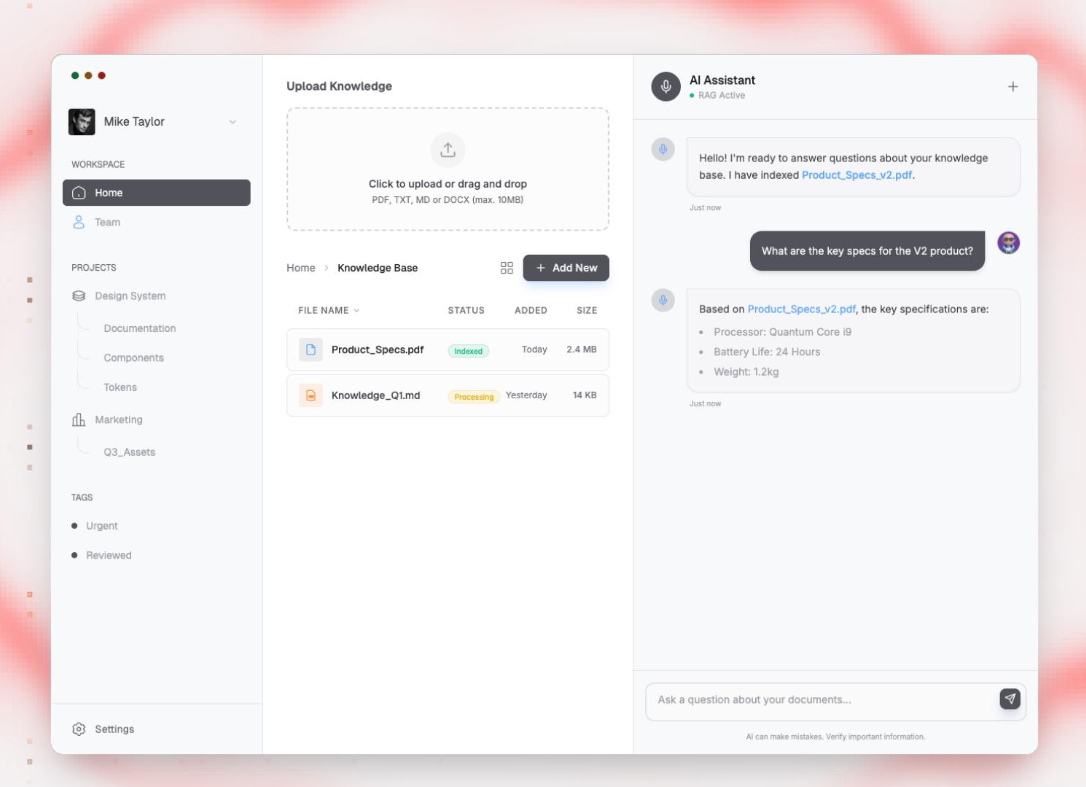Click the AI Assistant microphone avatar
The image size is (1086, 787).
tap(666, 87)
